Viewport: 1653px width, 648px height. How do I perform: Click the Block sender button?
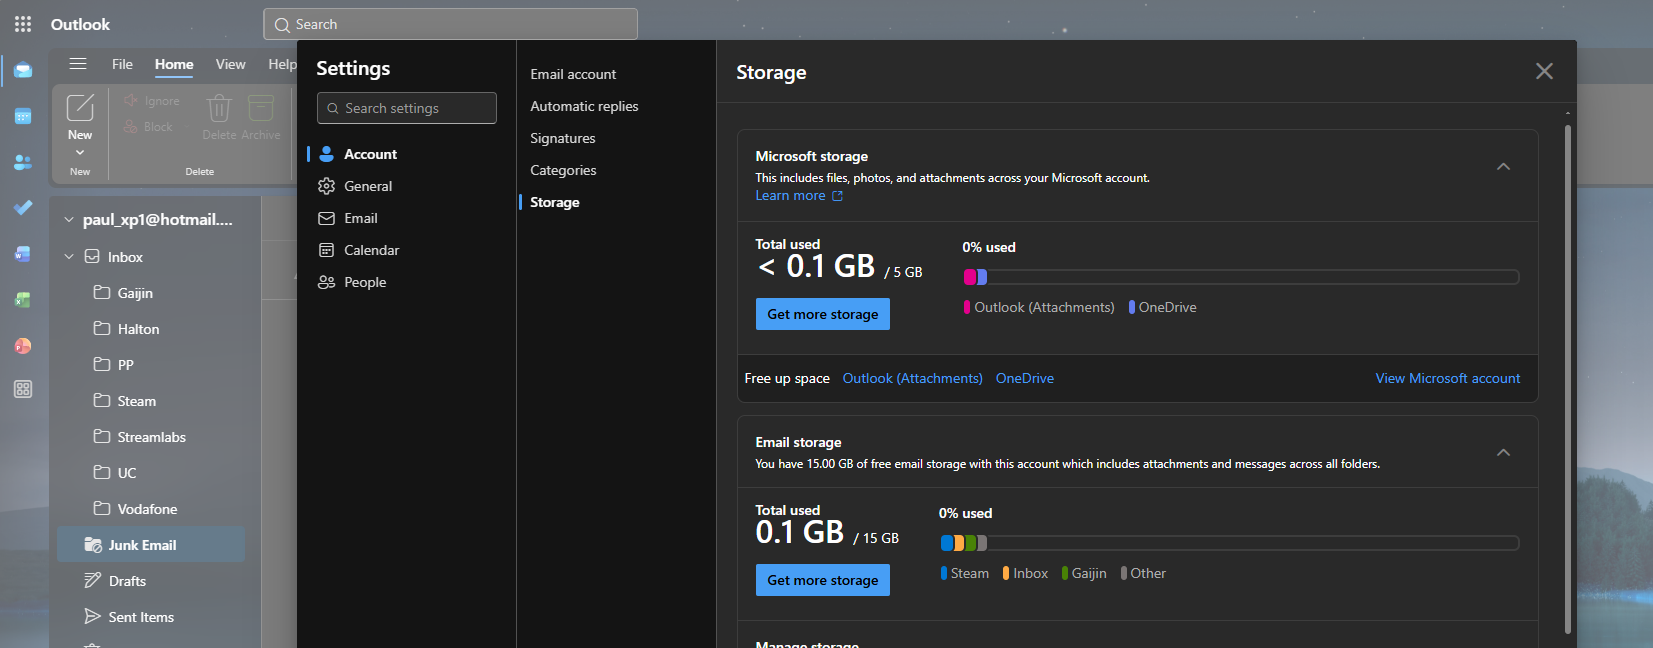click(x=148, y=127)
